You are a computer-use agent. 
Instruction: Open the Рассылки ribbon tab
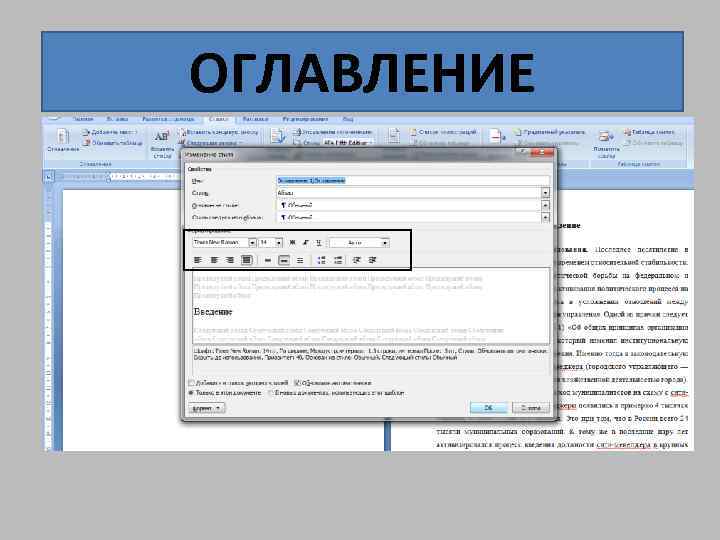(255, 119)
